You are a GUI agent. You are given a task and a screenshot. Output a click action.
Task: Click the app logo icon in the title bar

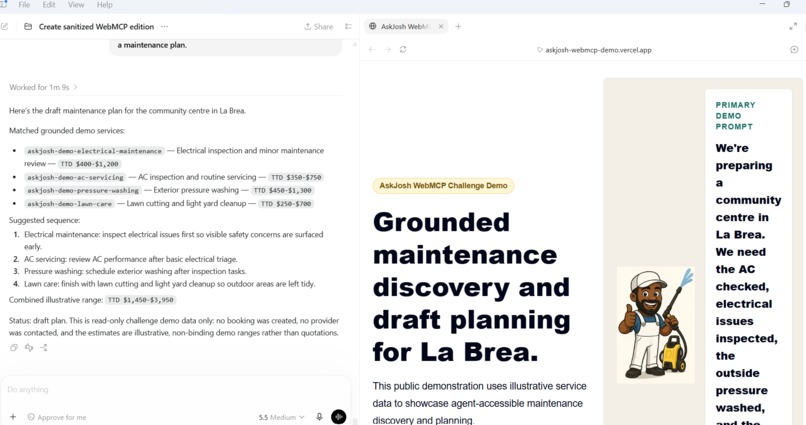point(4,4)
